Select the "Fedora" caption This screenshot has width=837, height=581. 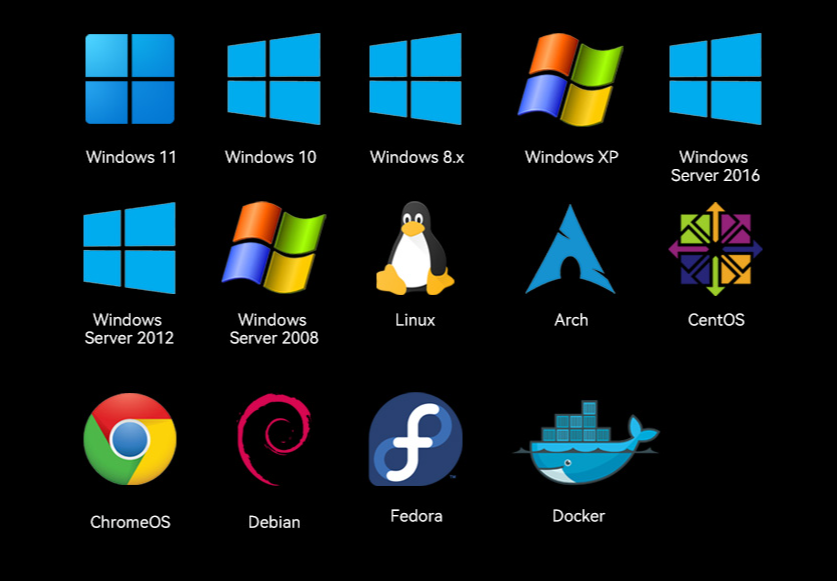(x=416, y=516)
